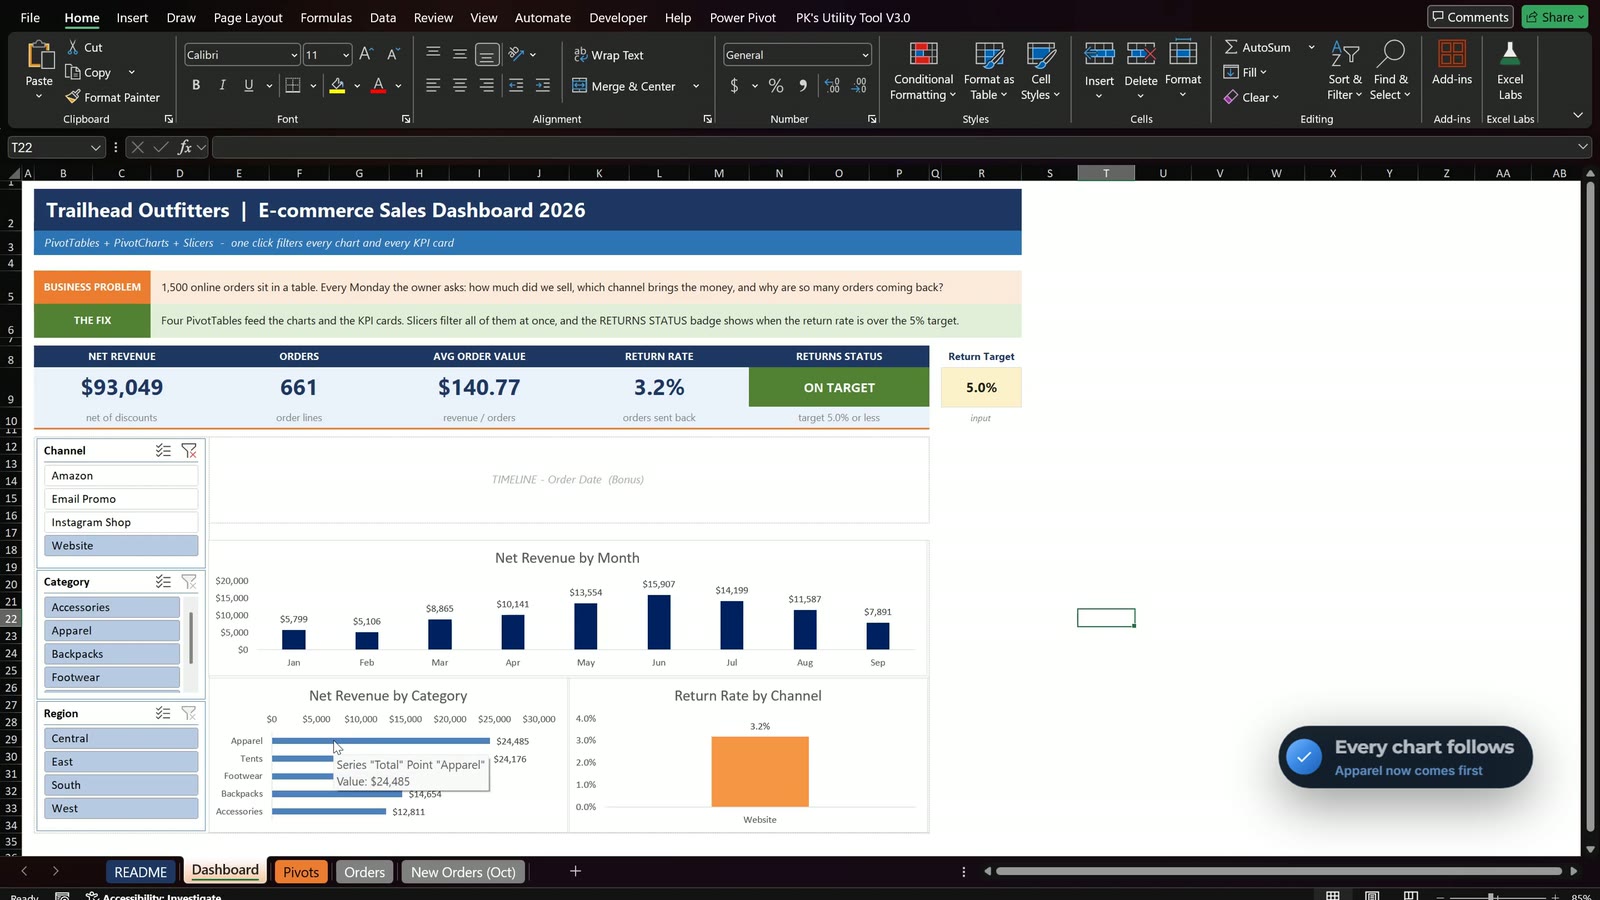Apply the Percent Style format
Viewport: 1600px width, 900px height.
(776, 86)
